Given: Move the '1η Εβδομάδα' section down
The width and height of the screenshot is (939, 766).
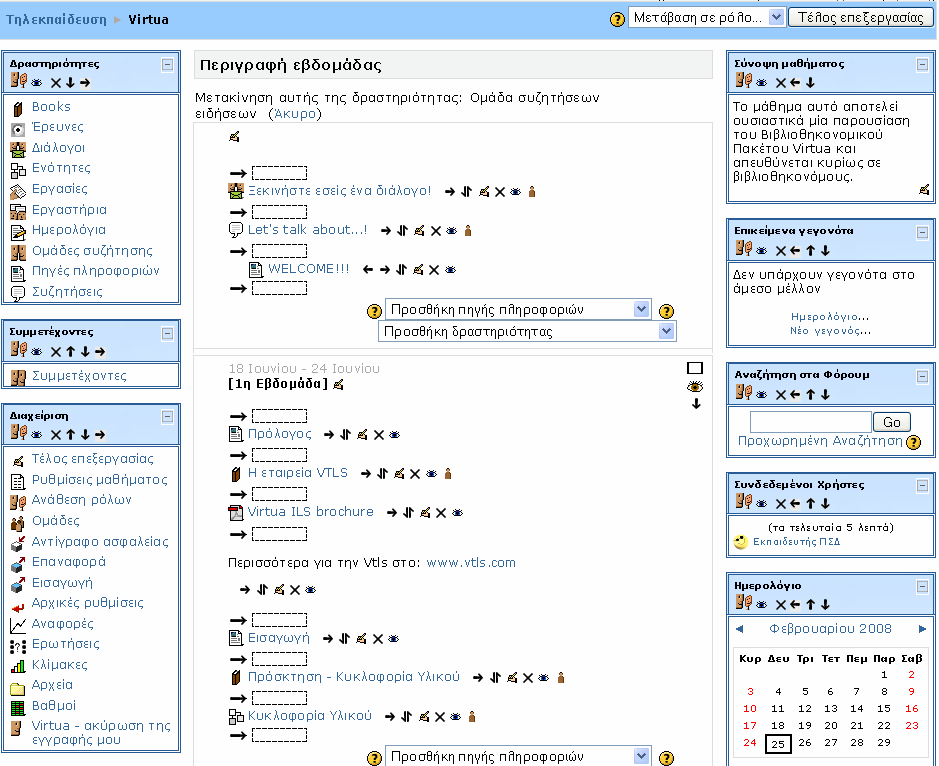Looking at the screenshot, I should [696, 404].
